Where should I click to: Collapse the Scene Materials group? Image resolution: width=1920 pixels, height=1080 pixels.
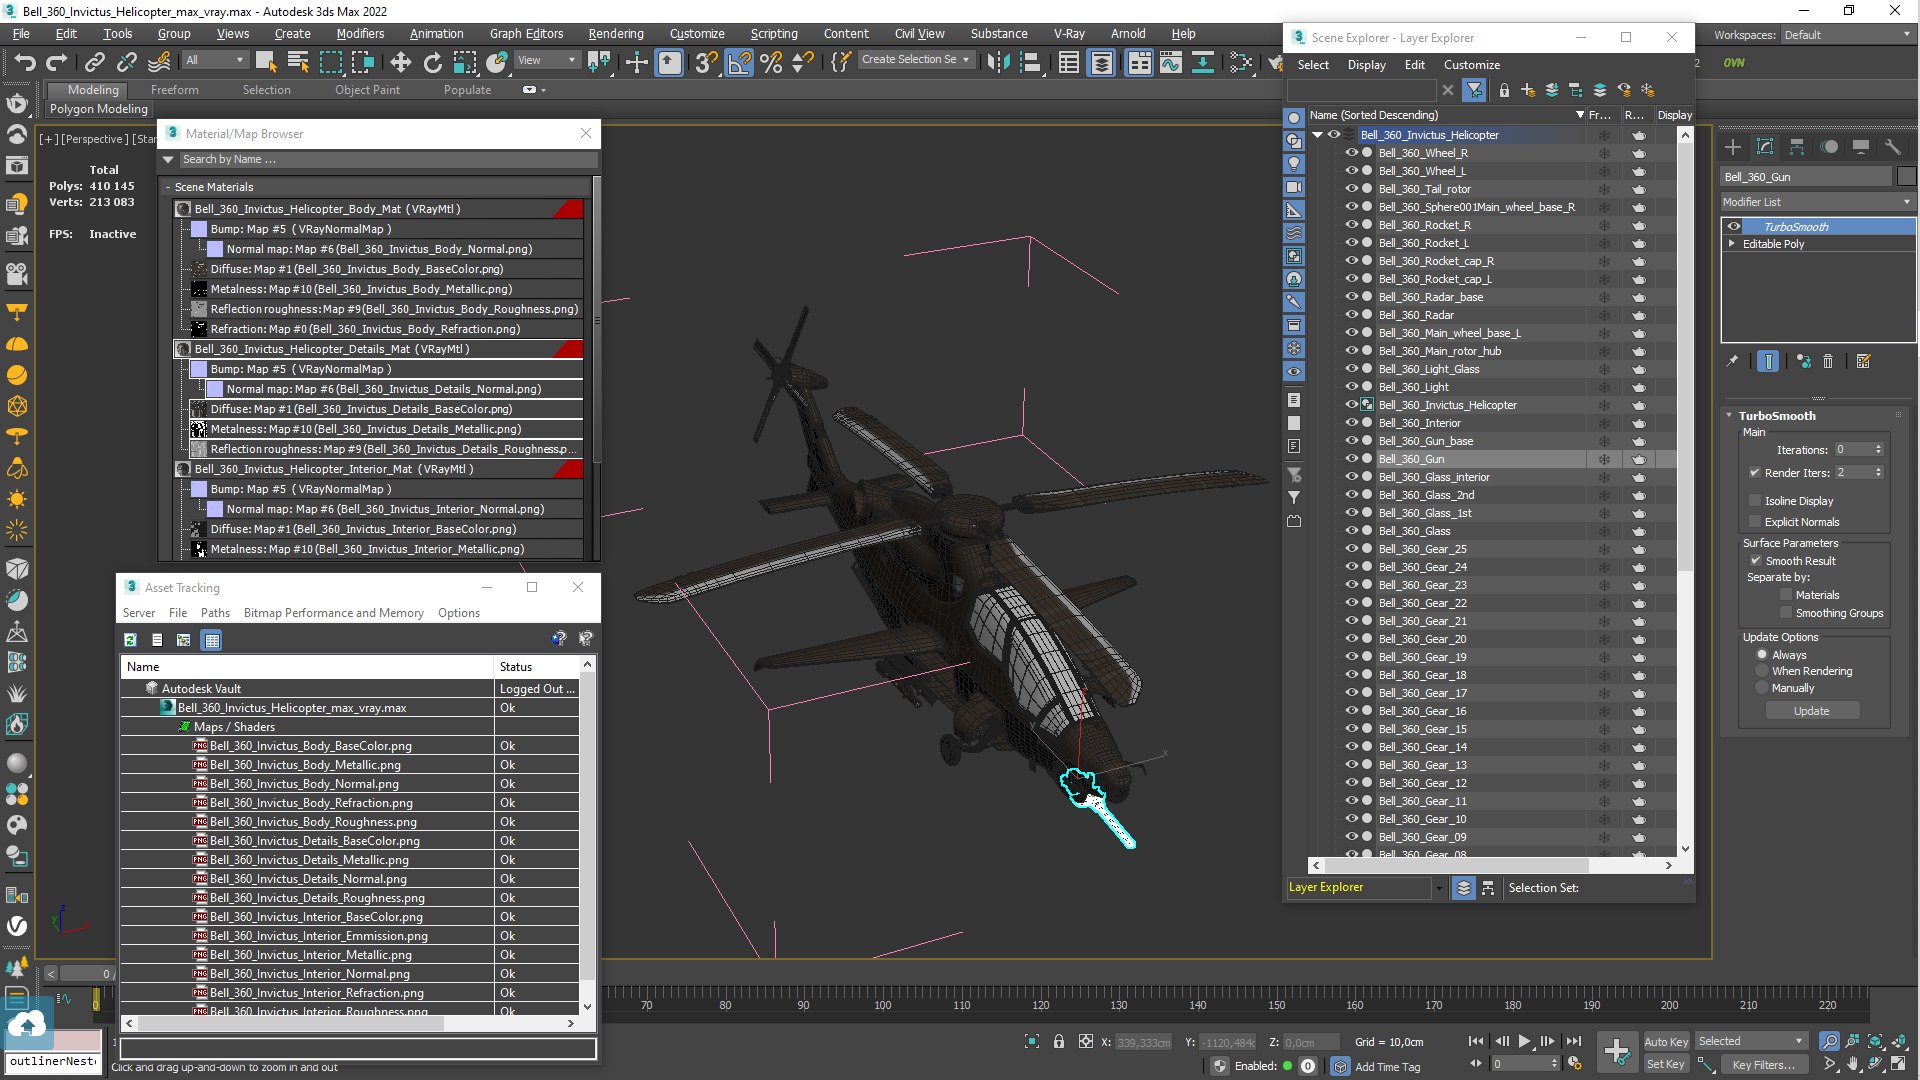tap(168, 187)
